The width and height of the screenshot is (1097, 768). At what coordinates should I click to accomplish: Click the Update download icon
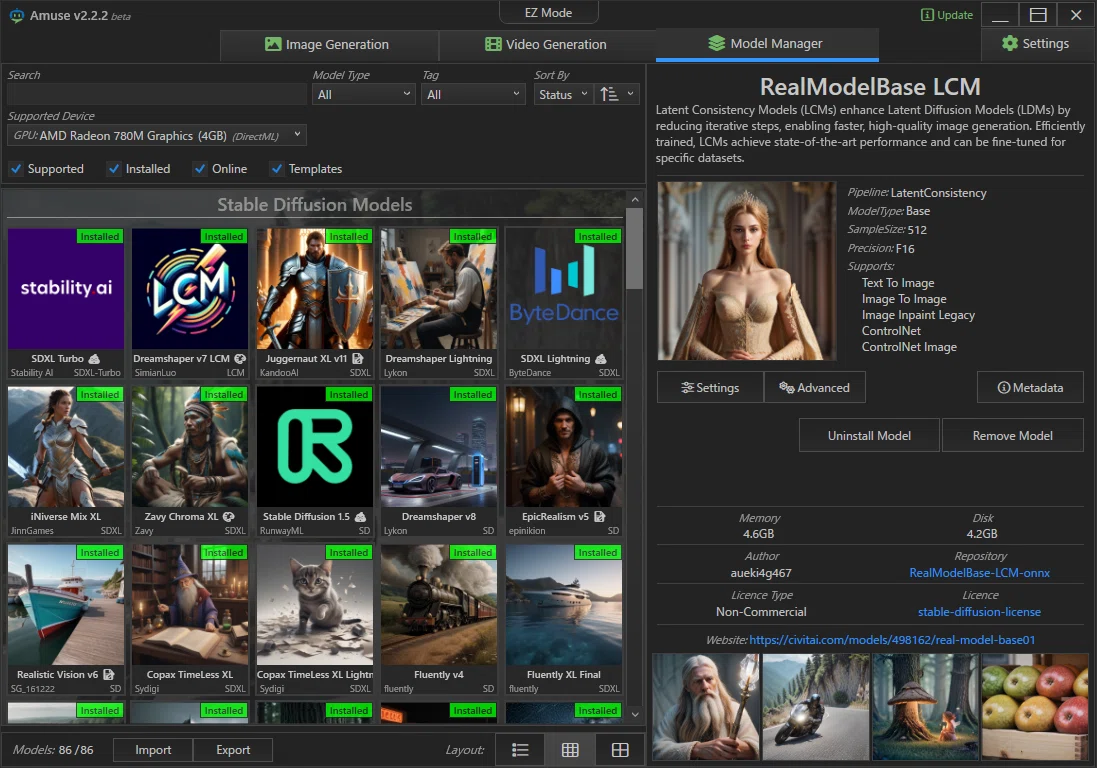pyautogui.click(x=927, y=15)
